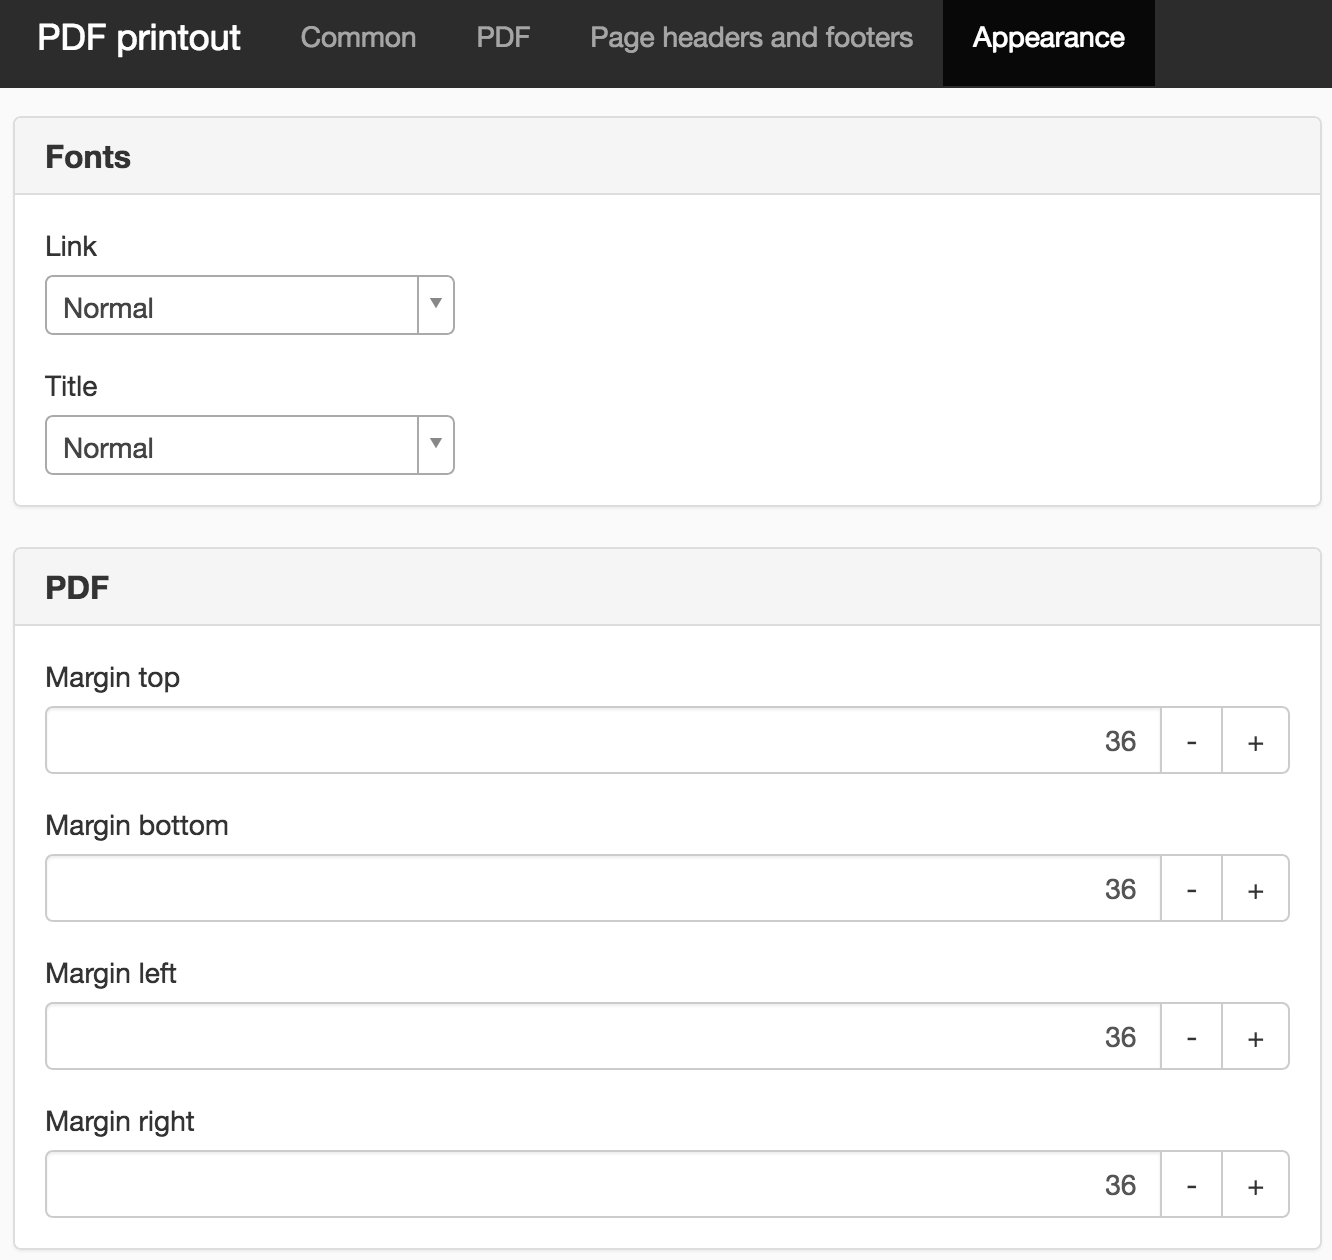Click the Title field label
Viewport: 1332px width, 1260px height.
click(71, 387)
